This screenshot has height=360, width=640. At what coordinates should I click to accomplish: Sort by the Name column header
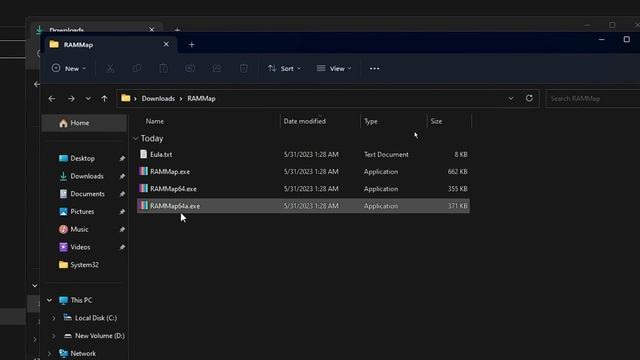tap(155, 121)
